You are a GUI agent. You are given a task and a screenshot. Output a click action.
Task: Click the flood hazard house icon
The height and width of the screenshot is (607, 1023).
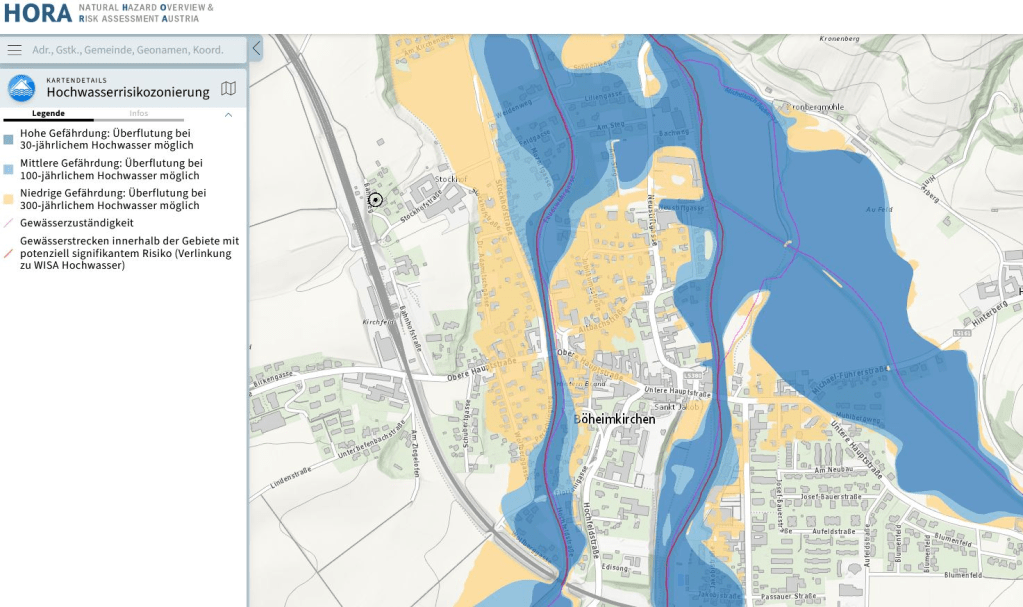point(21,88)
